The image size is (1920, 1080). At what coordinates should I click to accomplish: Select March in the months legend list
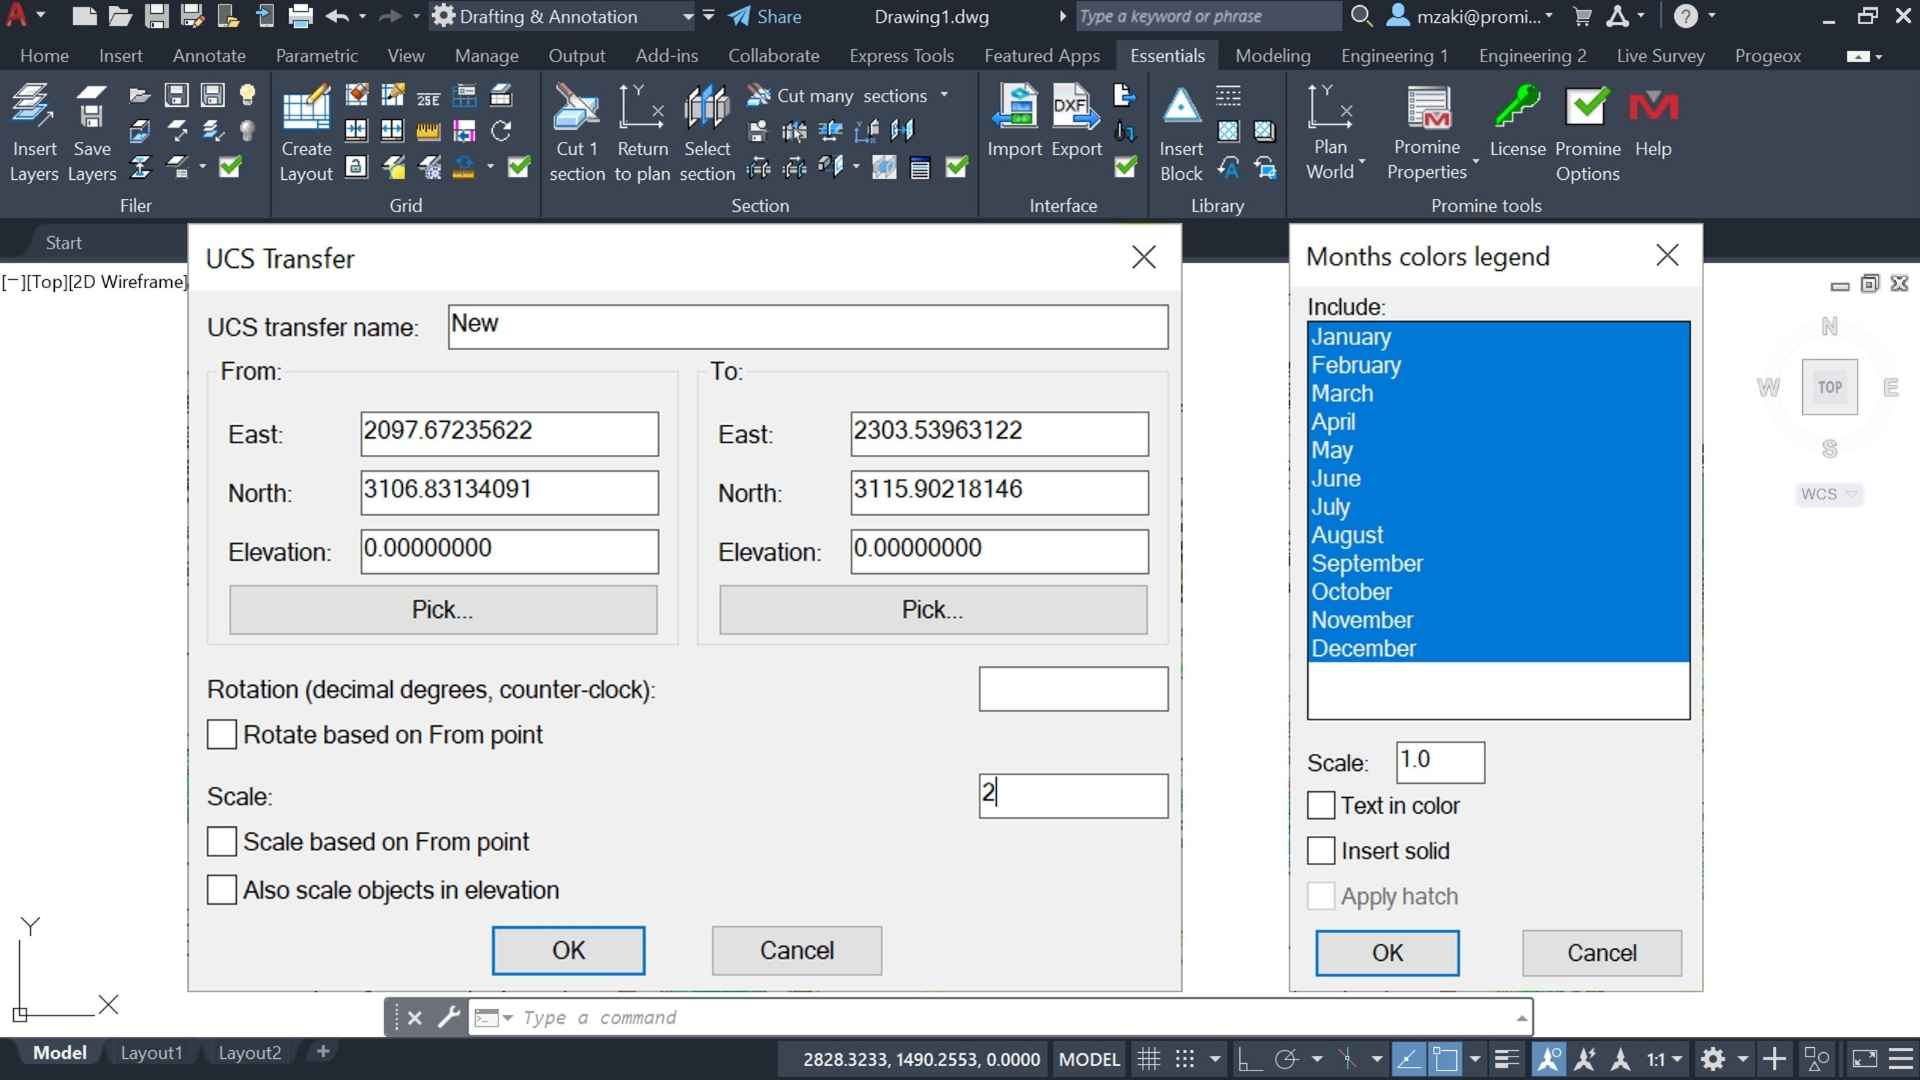(1342, 393)
